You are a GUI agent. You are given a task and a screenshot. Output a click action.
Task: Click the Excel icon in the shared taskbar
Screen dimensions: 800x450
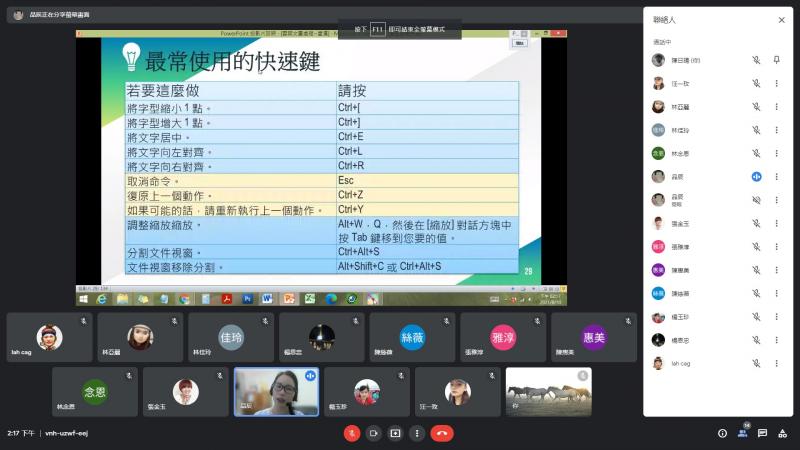(310, 299)
